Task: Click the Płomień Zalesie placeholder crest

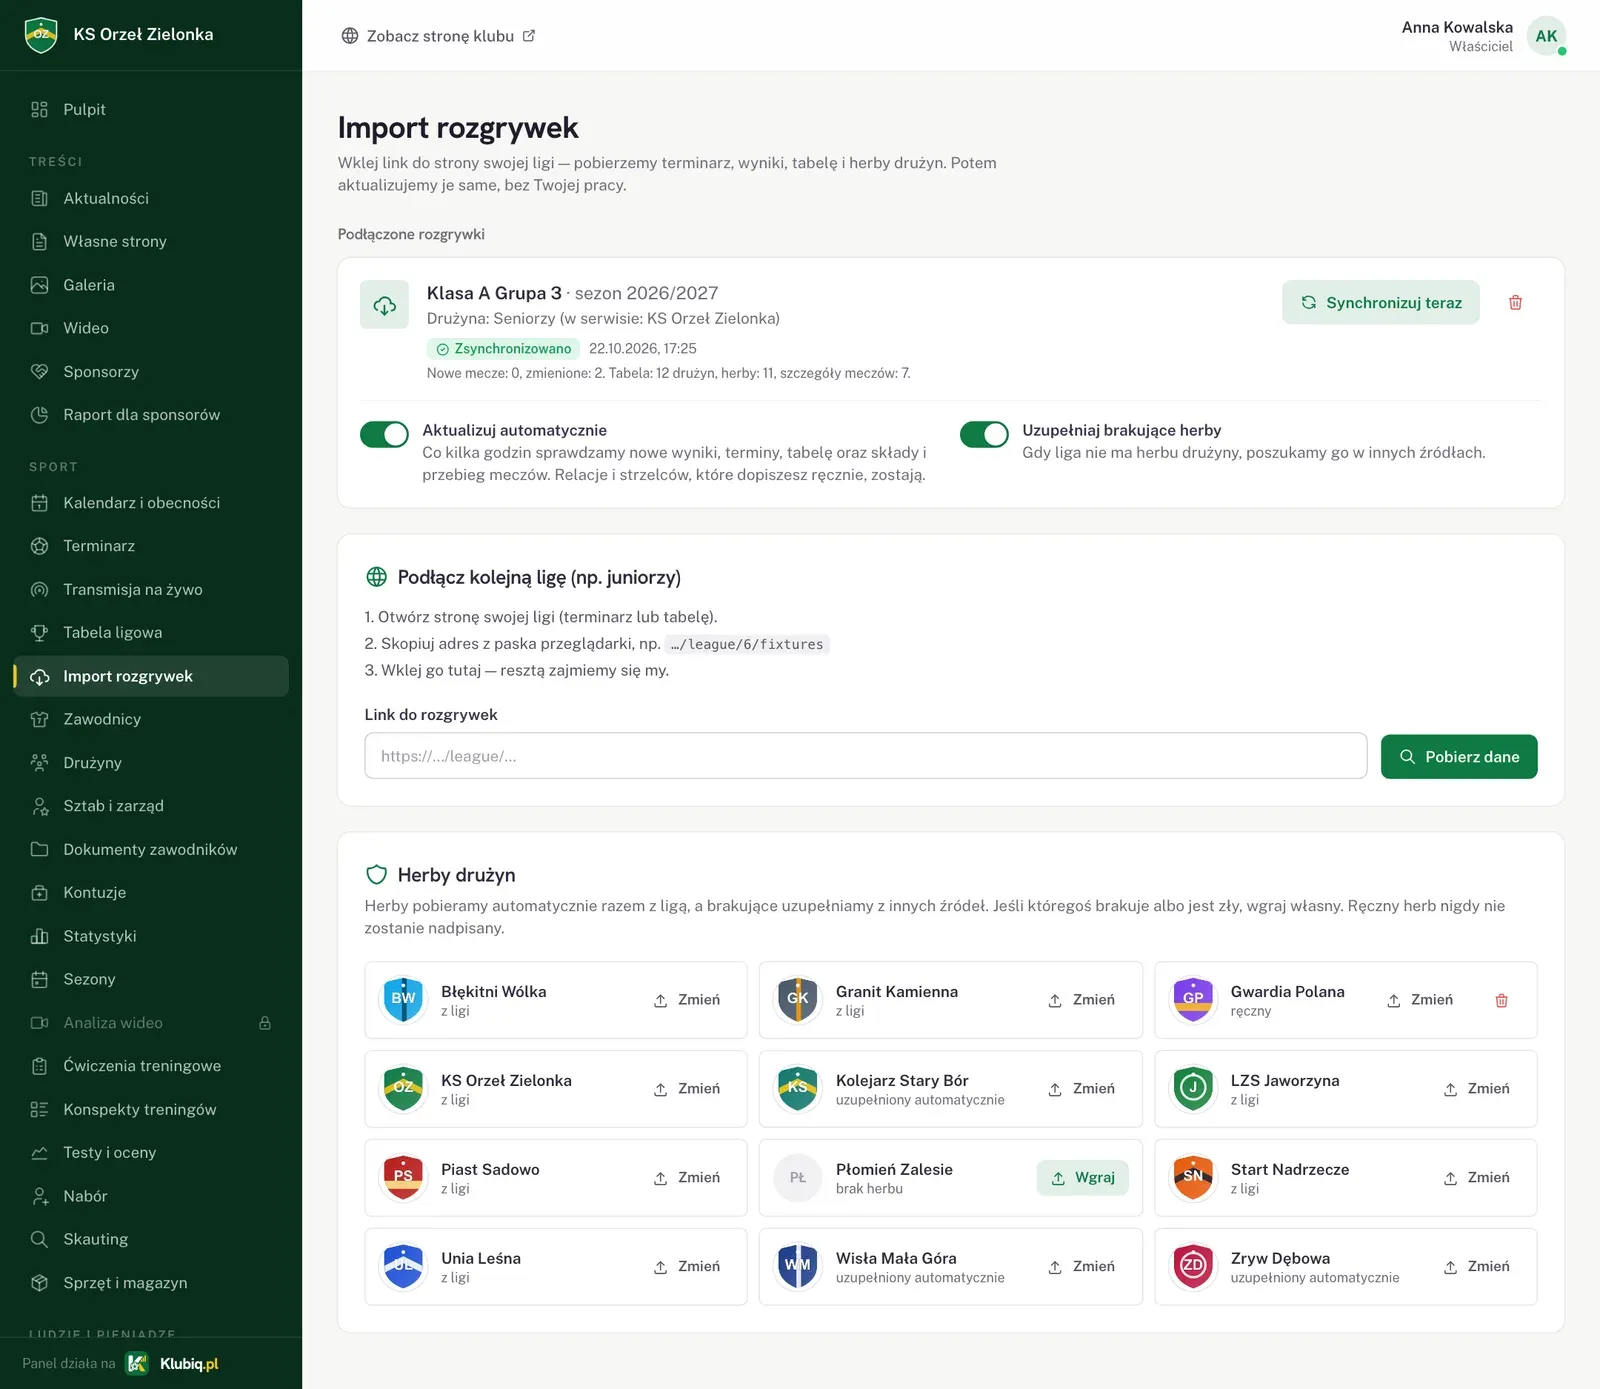Action: click(798, 1178)
